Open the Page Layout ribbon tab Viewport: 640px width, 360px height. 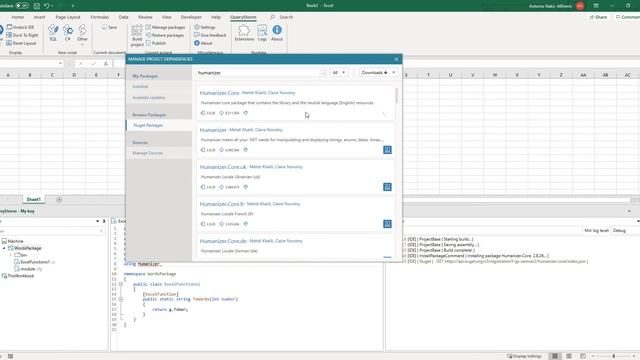coord(68,17)
